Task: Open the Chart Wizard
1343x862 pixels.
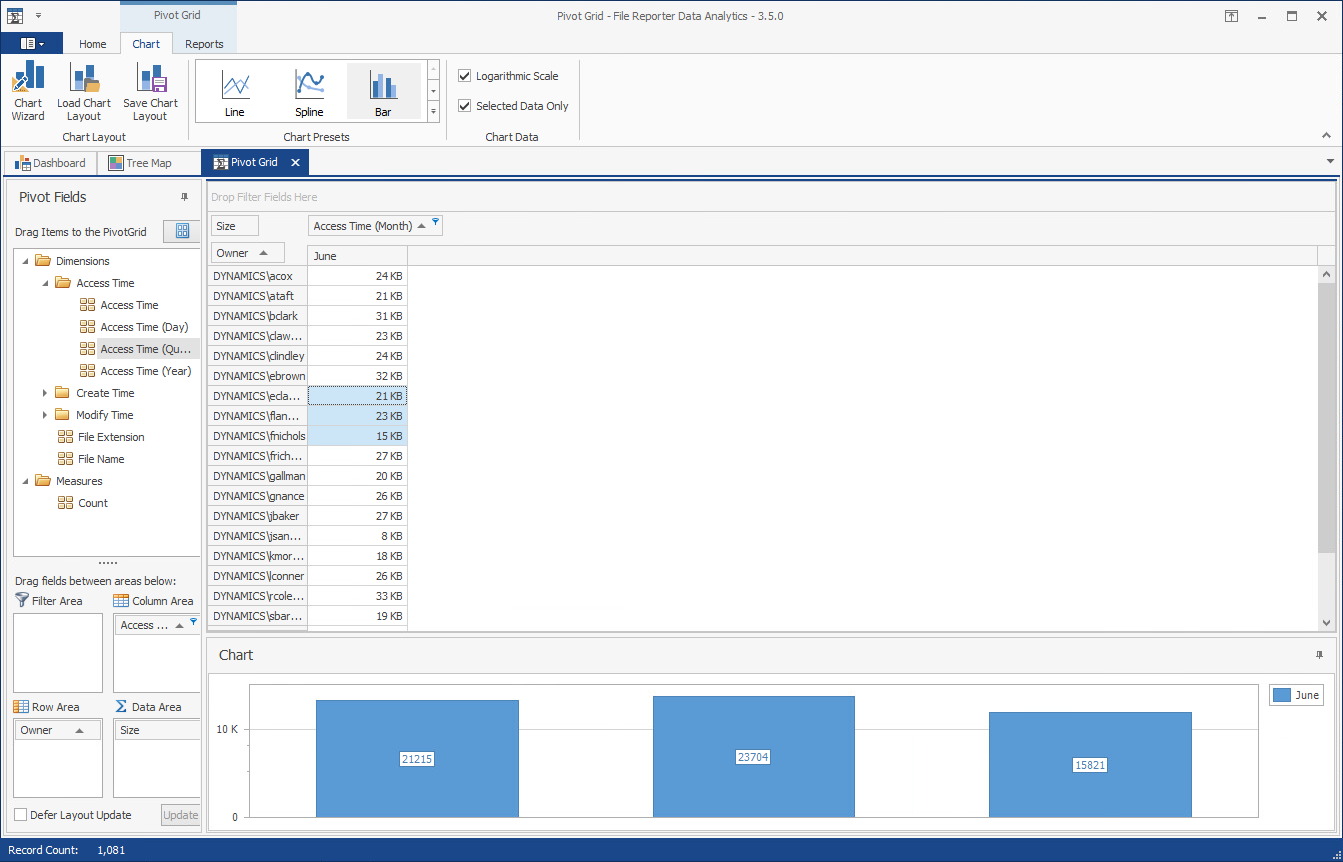Action: (28, 91)
